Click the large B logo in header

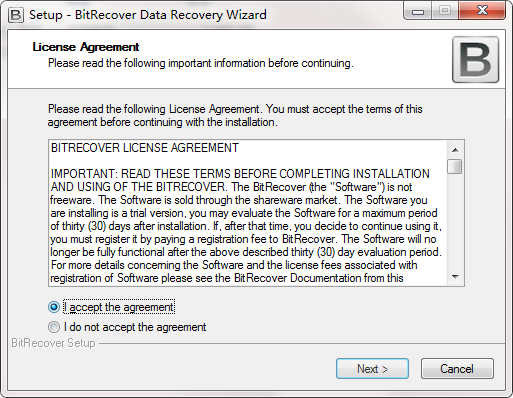tap(475, 60)
